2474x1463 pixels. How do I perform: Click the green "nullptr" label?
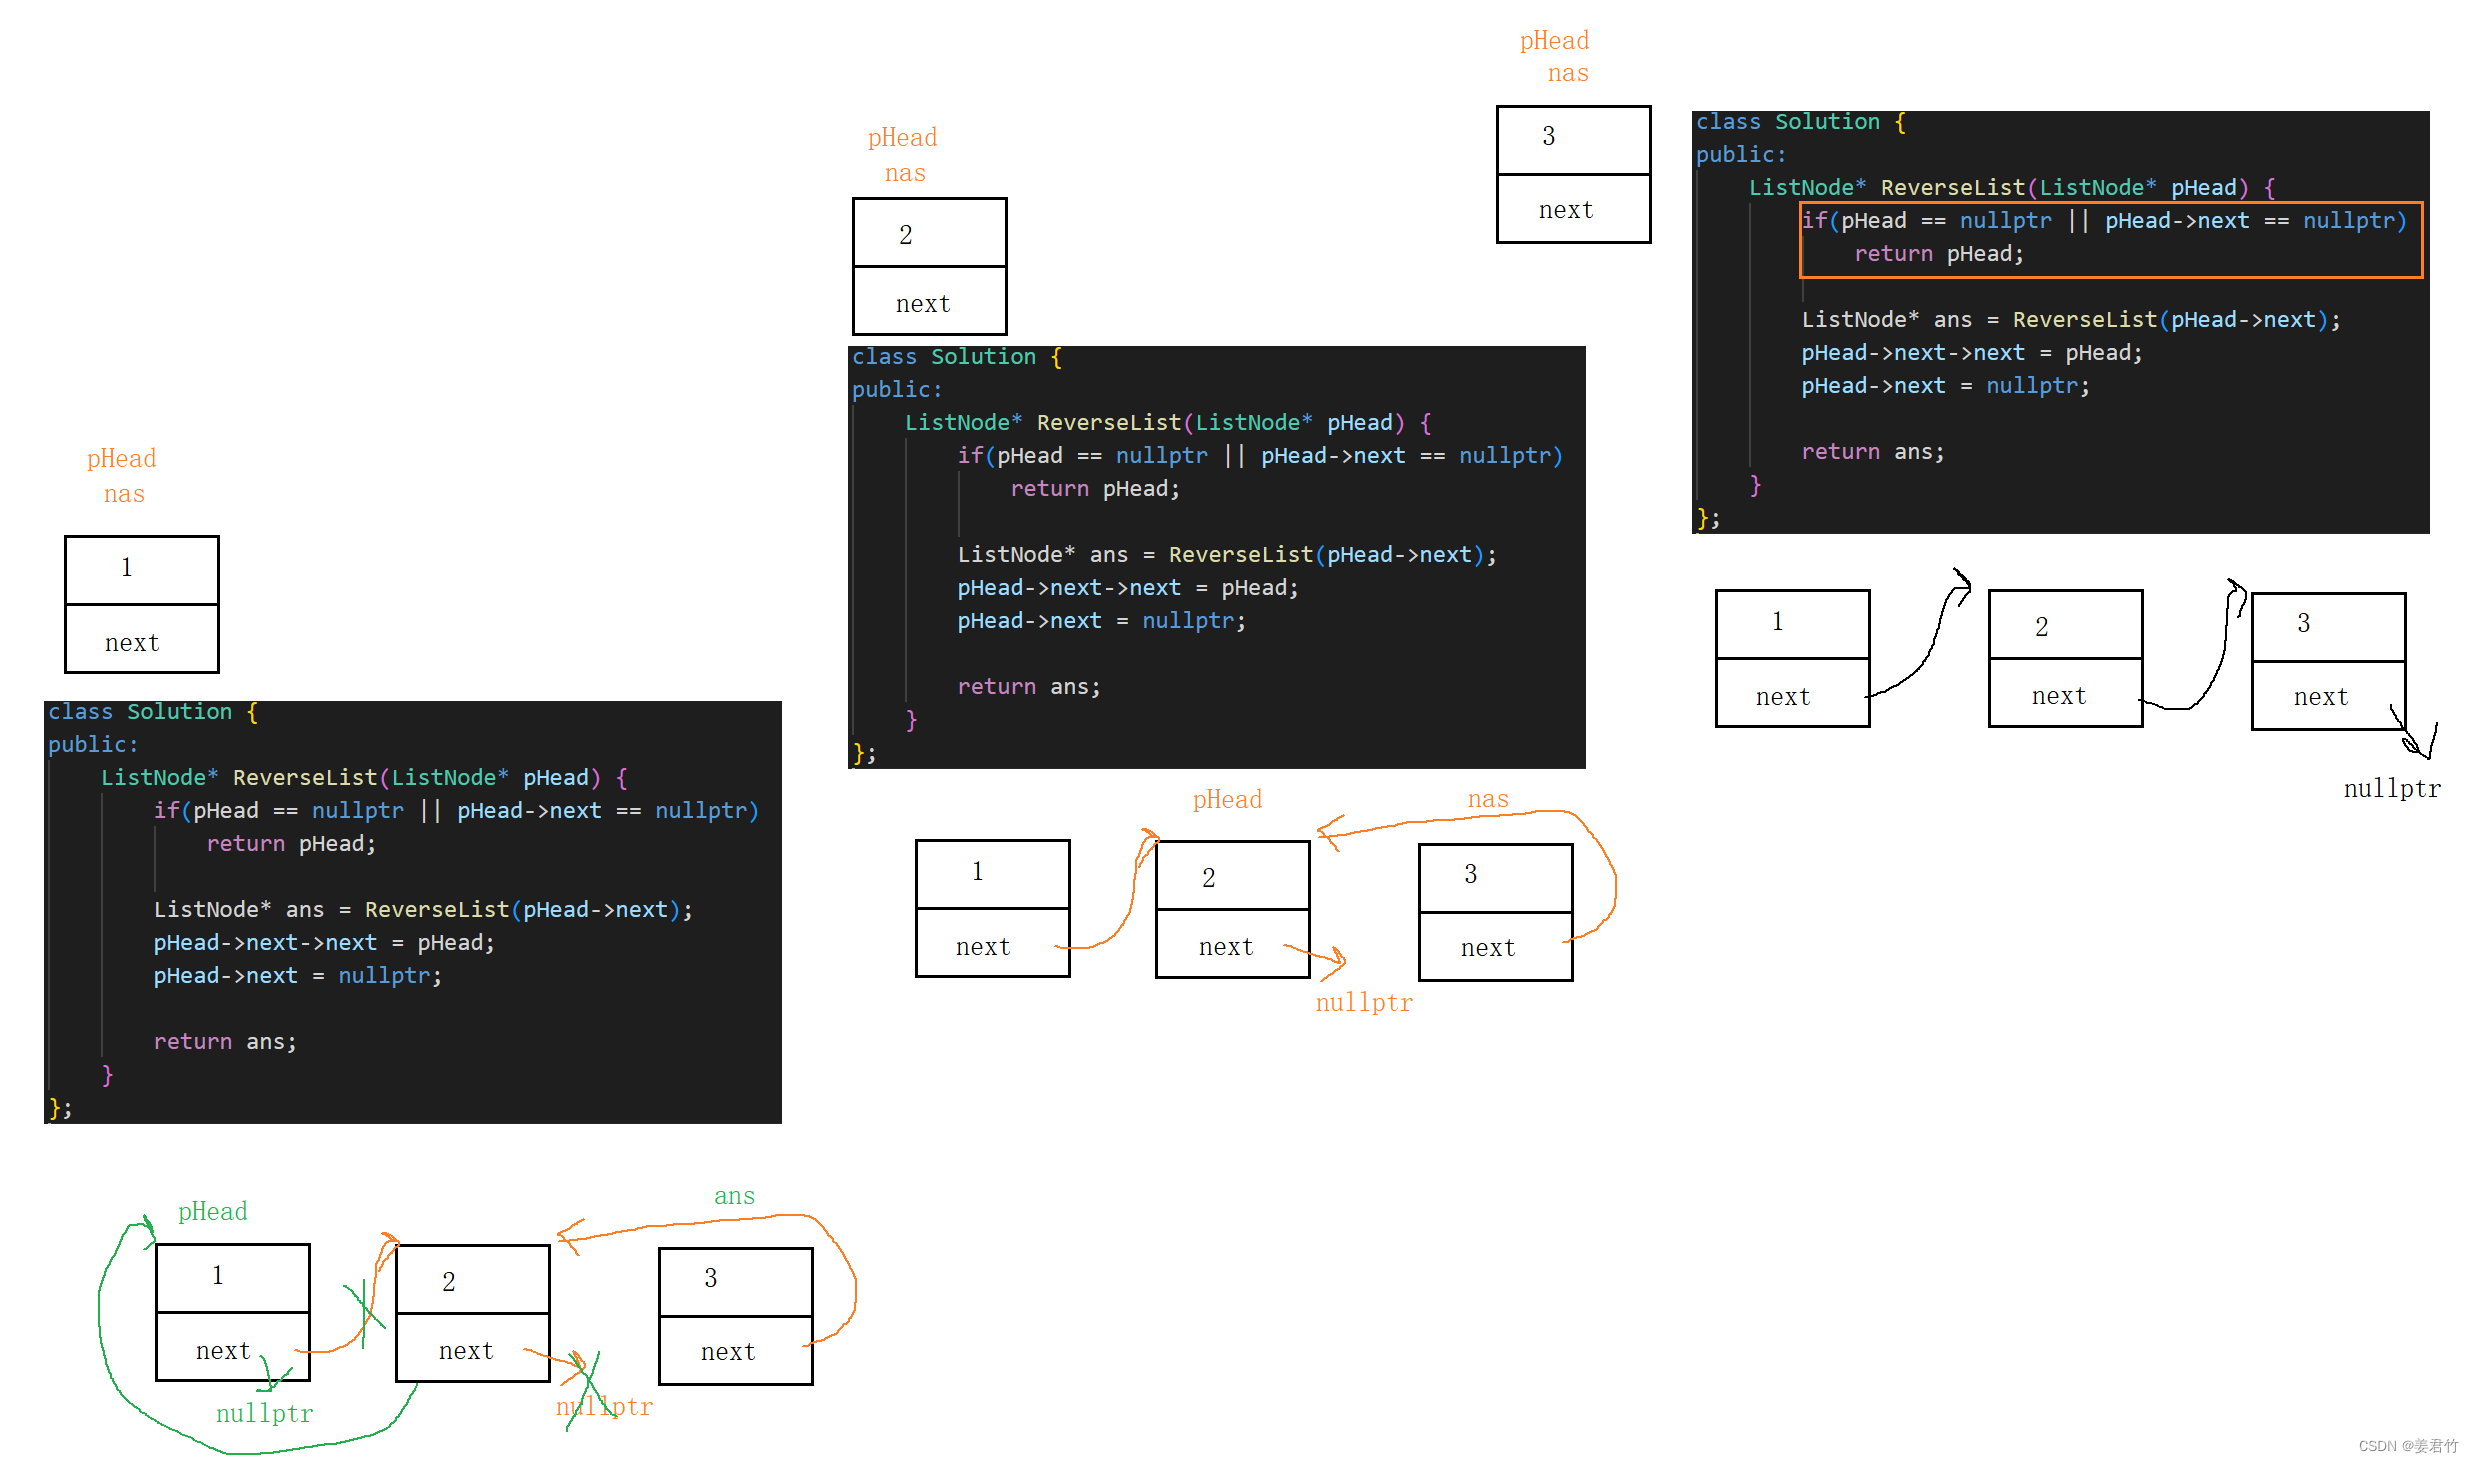click(264, 1413)
